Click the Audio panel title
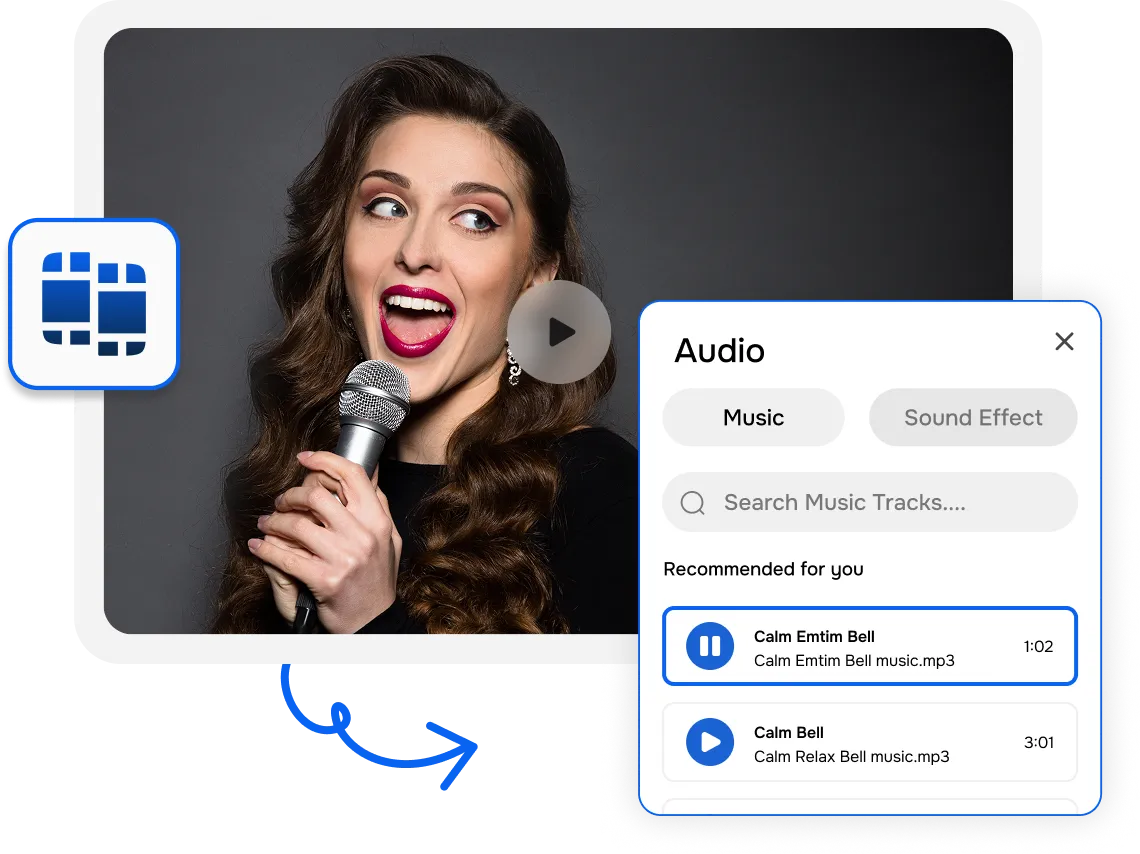Viewport: 1140px width, 854px height. click(x=720, y=350)
